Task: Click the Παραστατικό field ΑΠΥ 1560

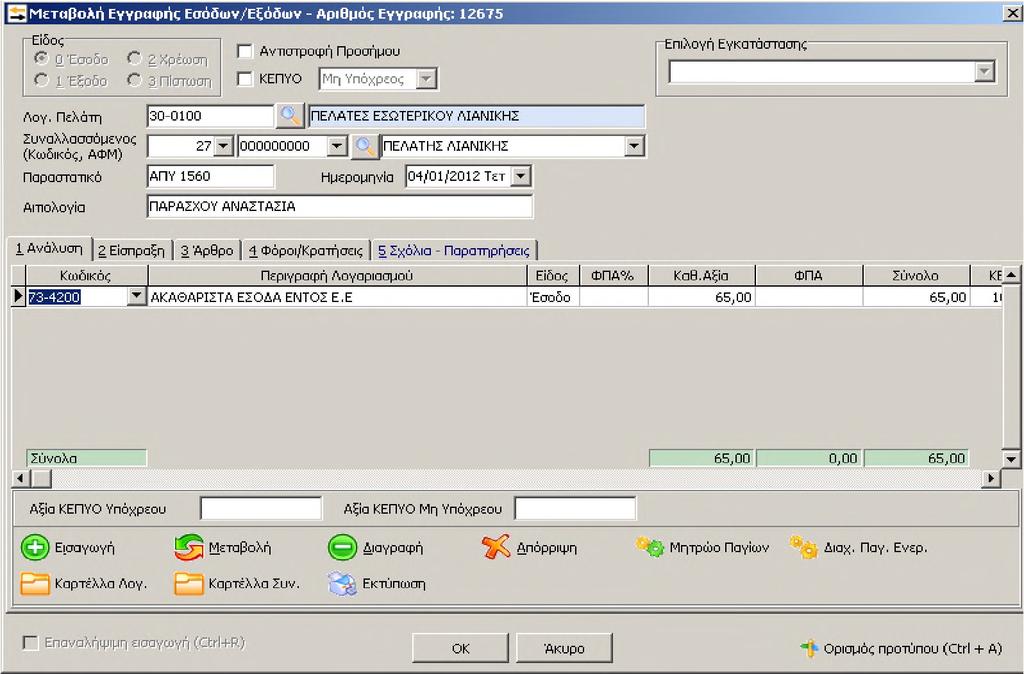Action: pyautogui.click(x=210, y=176)
